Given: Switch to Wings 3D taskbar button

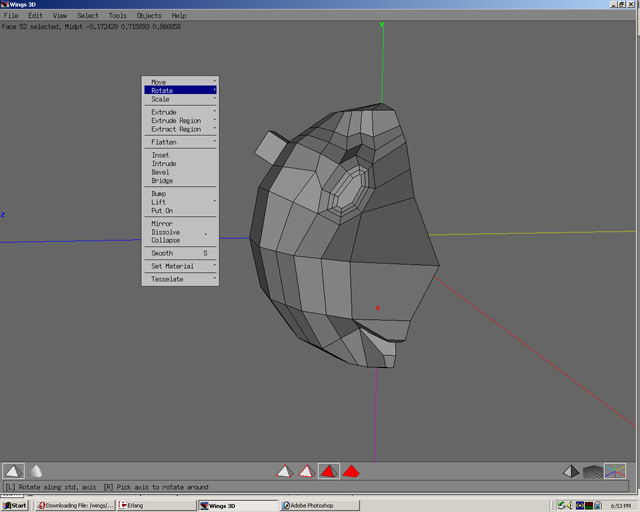Looking at the screenshot, I should [x=238, y=505].
